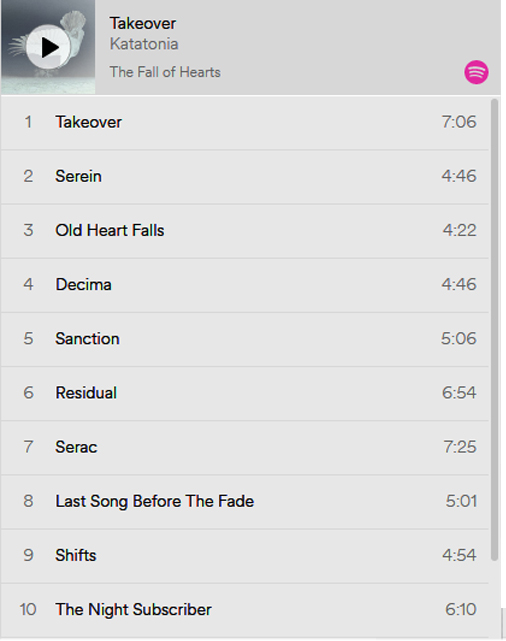Select track 9 Shifts

245,556
